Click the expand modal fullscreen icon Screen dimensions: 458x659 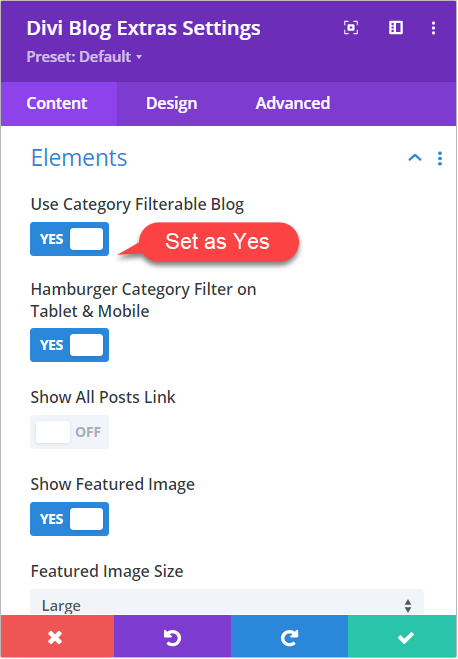(351, 28)
